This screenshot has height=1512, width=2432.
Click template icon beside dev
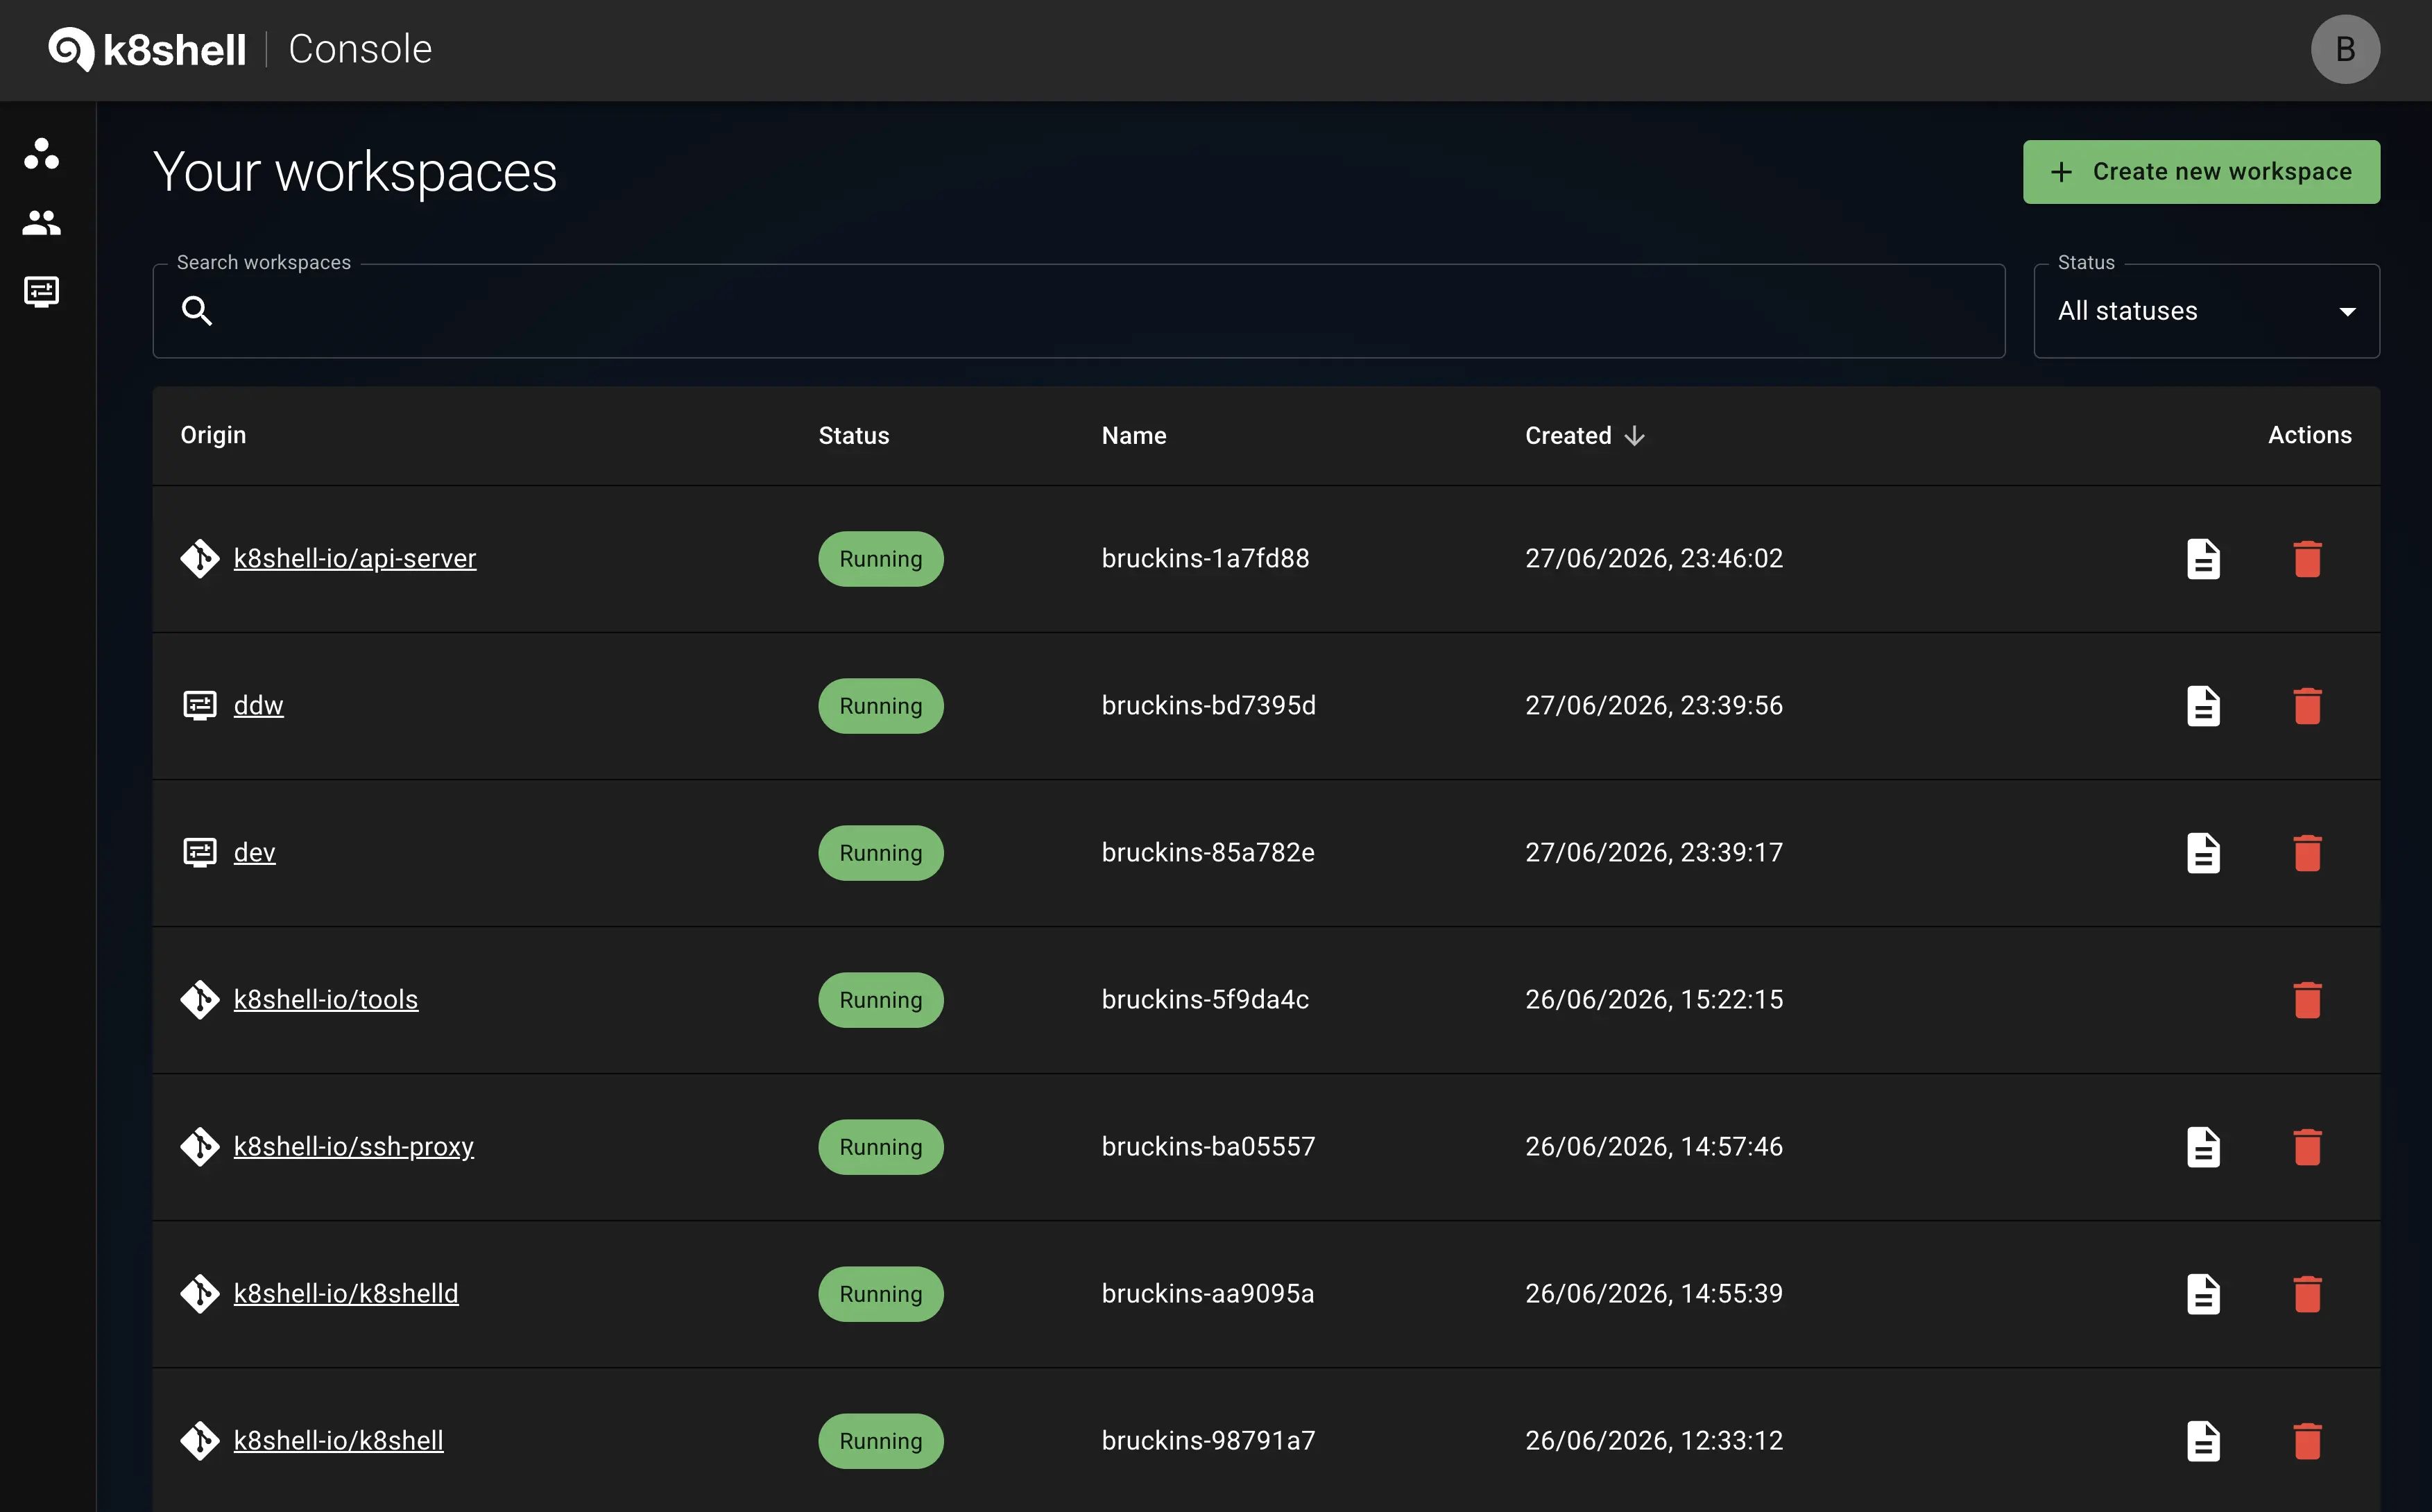click(x=200, y=853)
